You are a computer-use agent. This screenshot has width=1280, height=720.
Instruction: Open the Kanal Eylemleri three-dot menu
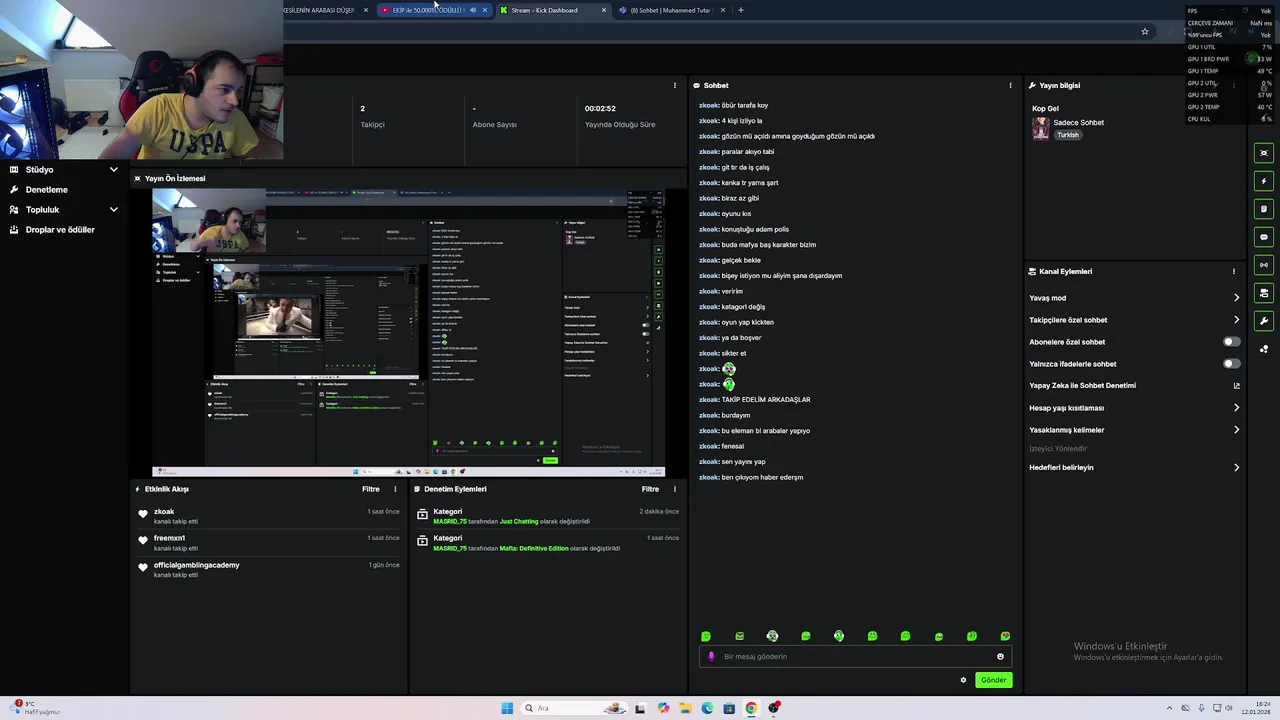tap(1233, 271)
